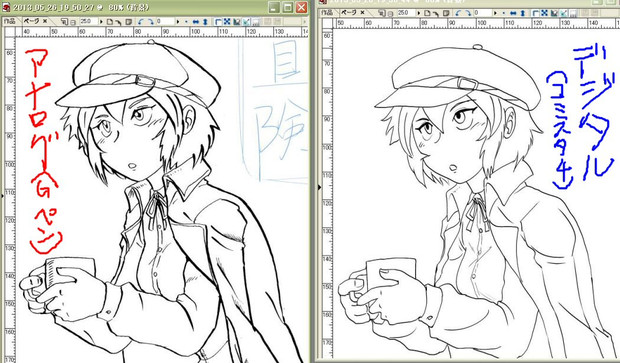Screen dimensions: 620x363
Task: Open rotation angle dropdown arrow in left window
Action: pyautogui.click(x=178, y=22)
